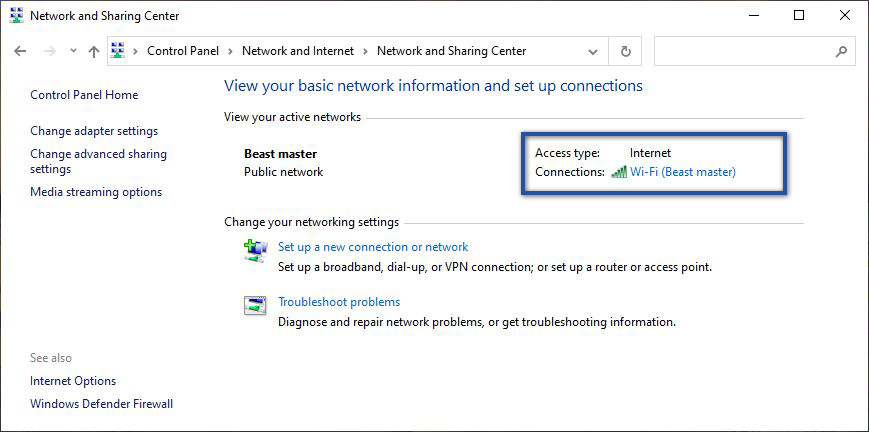The height and width of the screenshot is (432, 869).
Task: Go up one level with up arrow
Action: click(x=94, y=51)
